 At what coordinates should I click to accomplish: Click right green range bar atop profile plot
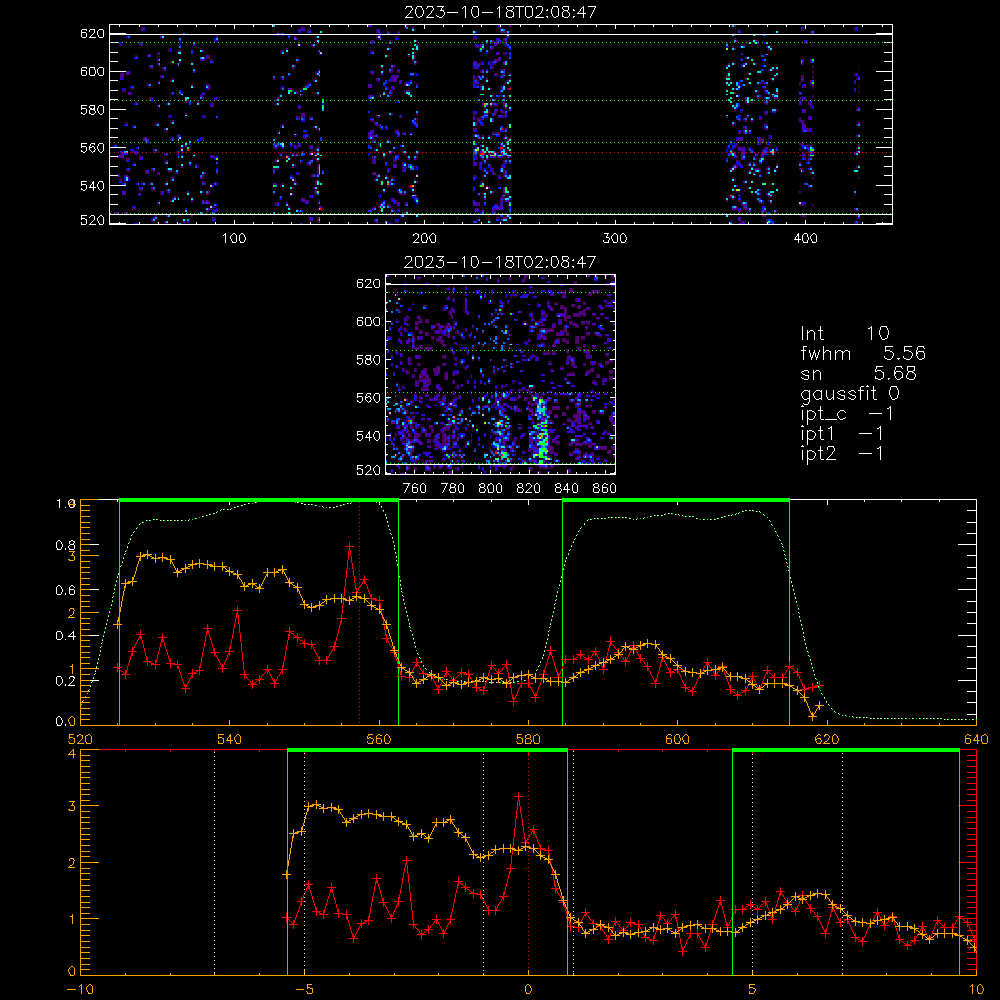coord(676,500)
